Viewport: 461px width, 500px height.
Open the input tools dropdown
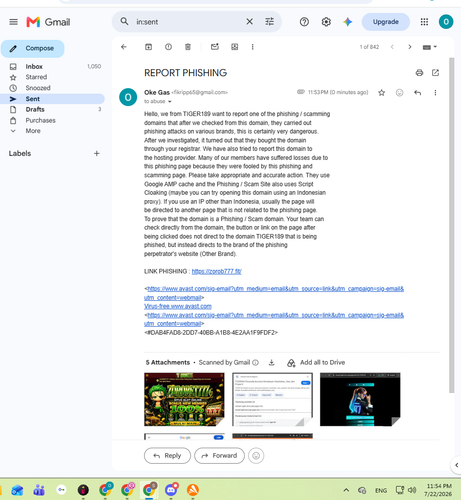[x=429, y=47]
